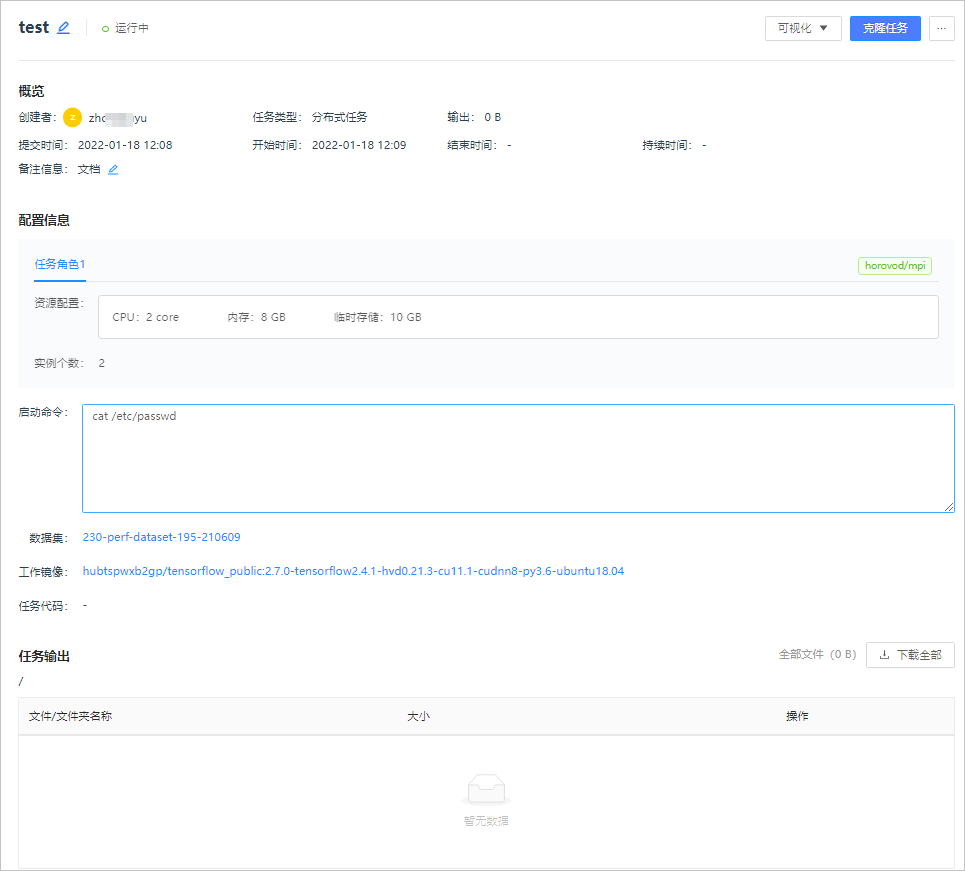Screen dimensions: 965x871
Task: Open dataset 230-perf-dataset-195-210609 link
Action: [x=161, y=537]
